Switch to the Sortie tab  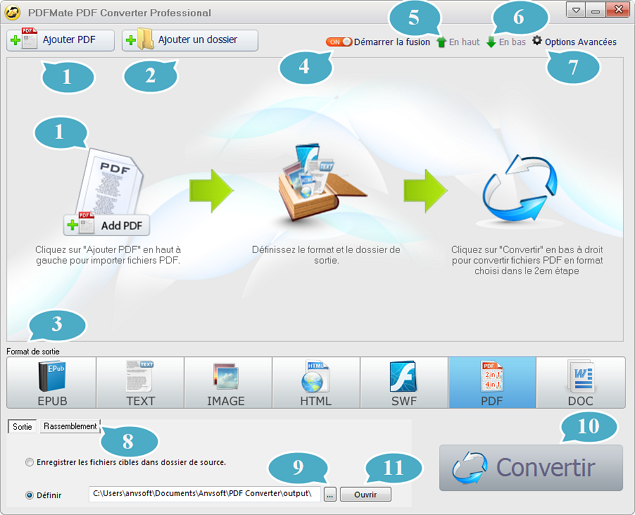pyautogui.click(x=22, y=426)
